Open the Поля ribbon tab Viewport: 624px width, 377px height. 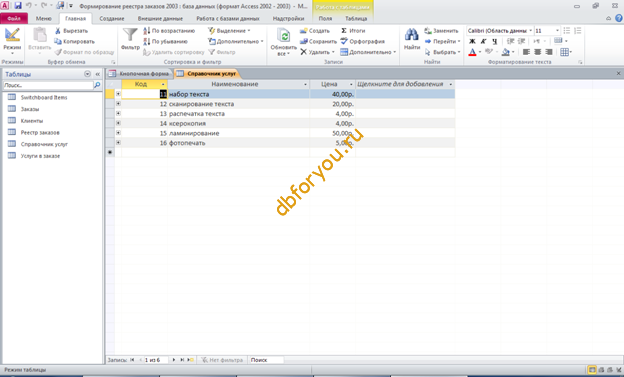click(x=325, y=18)
